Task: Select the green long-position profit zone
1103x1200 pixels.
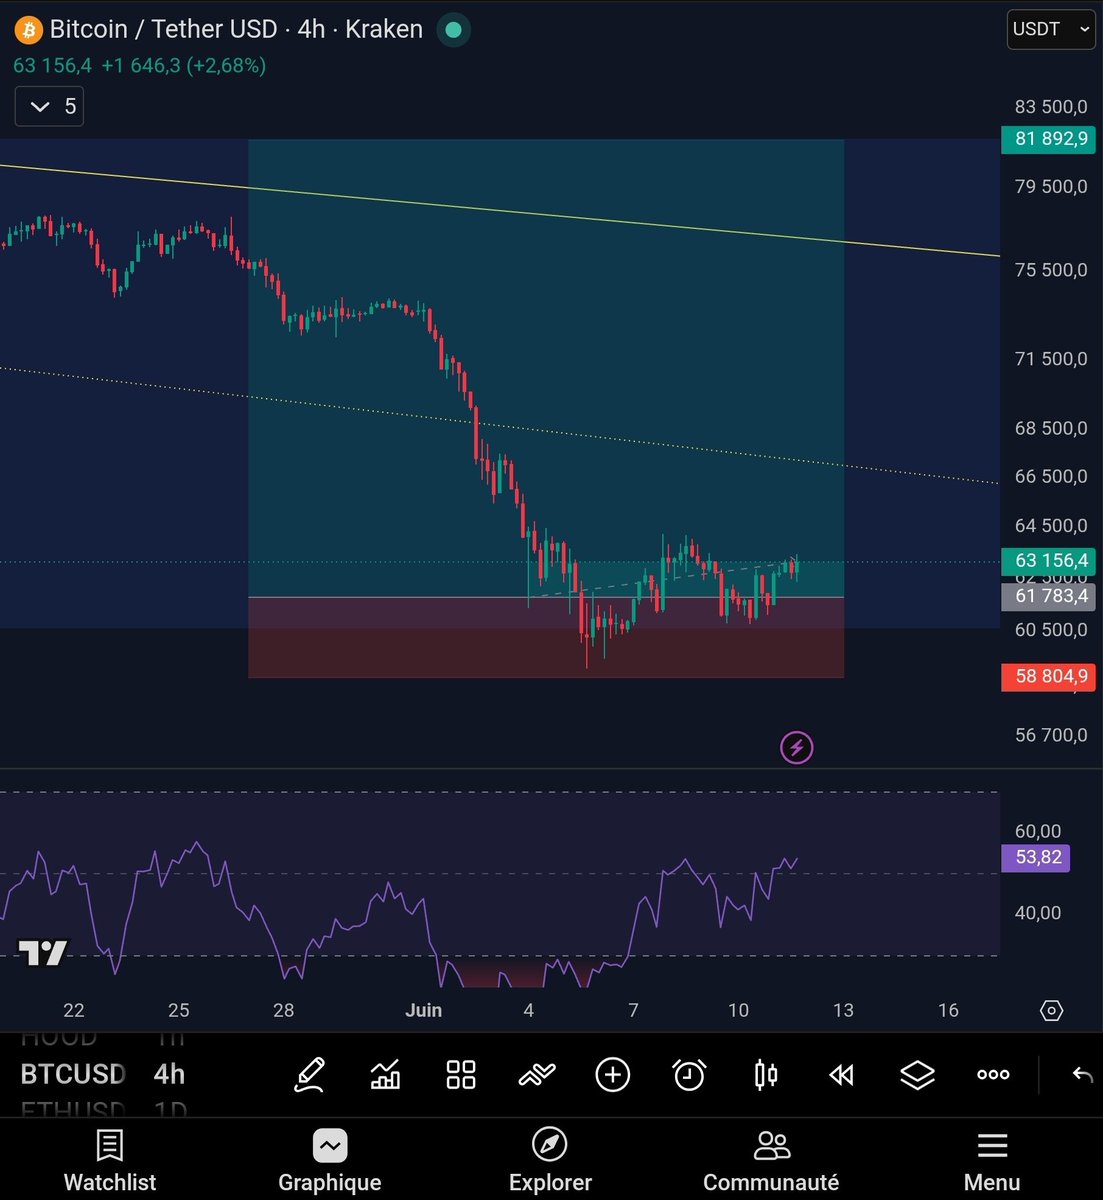Action: (545, 368)
